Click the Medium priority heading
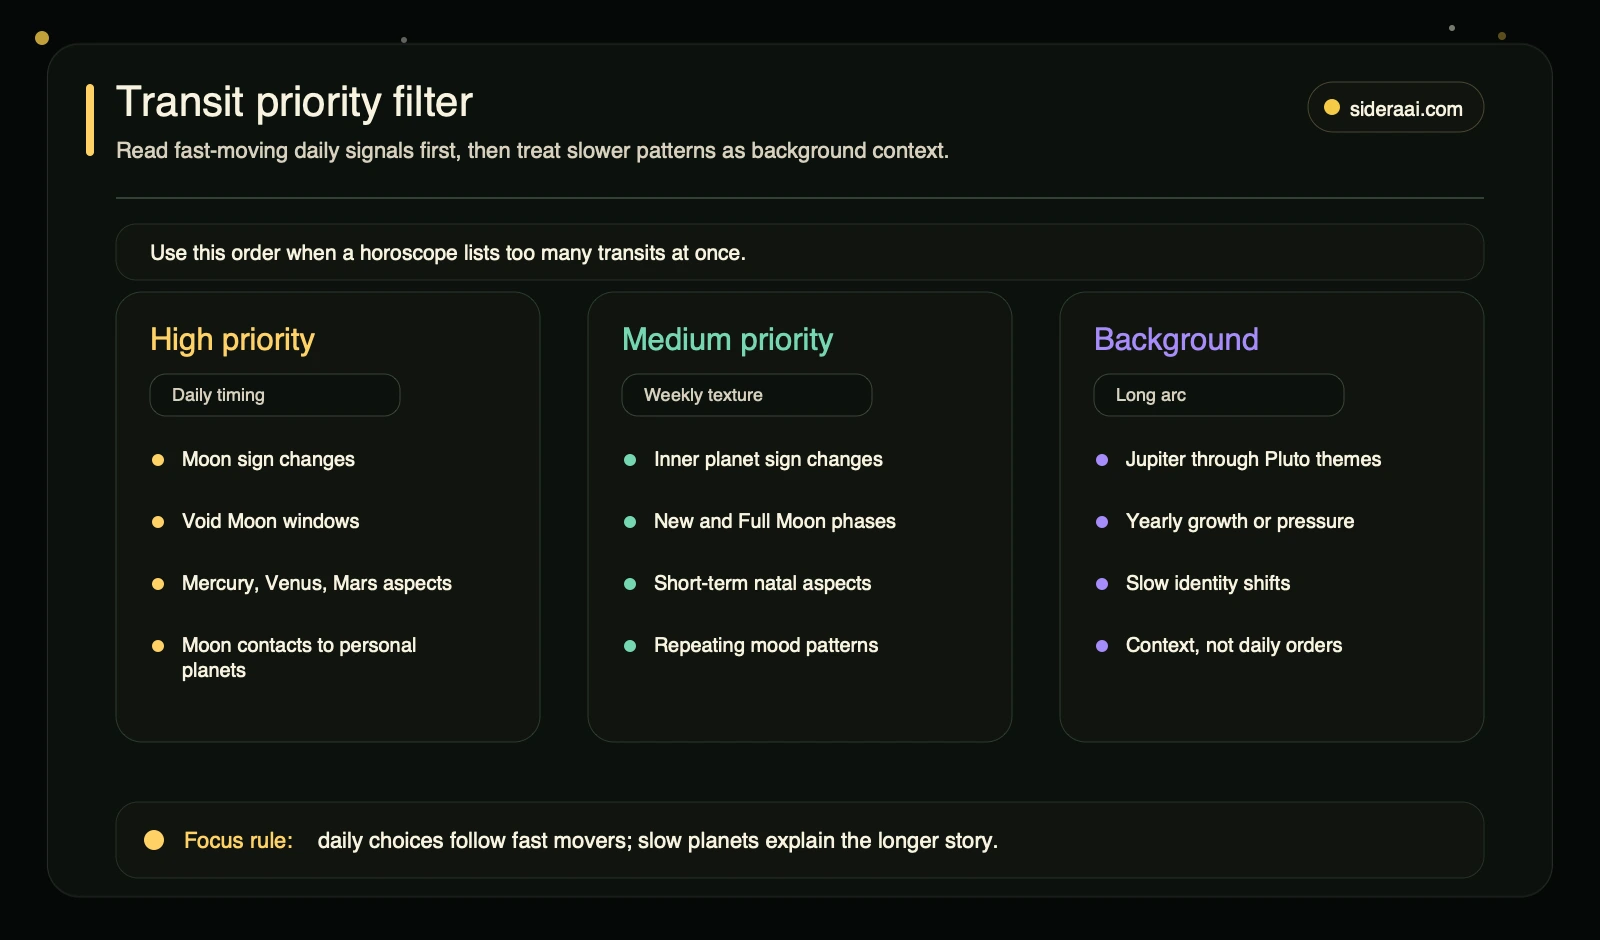Image resolution: width=1600 pixels, height=940 pixels. (727, 340)
